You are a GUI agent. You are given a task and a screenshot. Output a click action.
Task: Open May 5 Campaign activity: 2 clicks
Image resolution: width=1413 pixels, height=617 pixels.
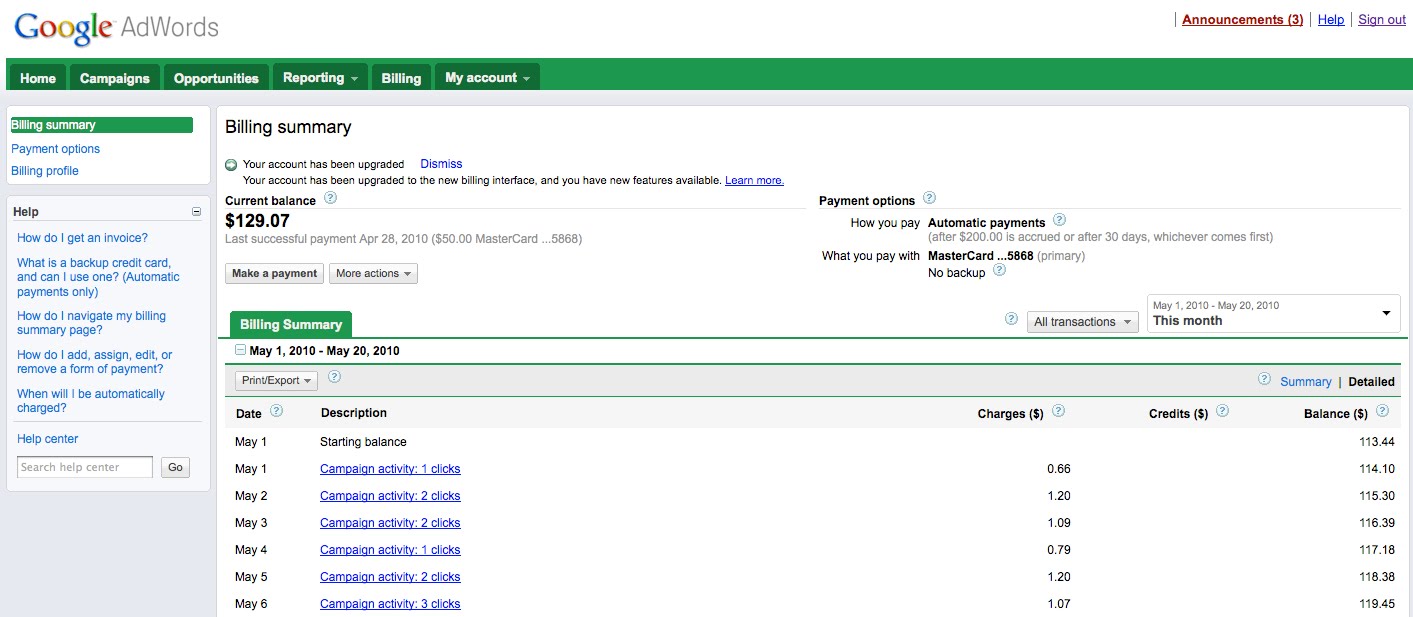pyautogui.click(x=390, y=577)
